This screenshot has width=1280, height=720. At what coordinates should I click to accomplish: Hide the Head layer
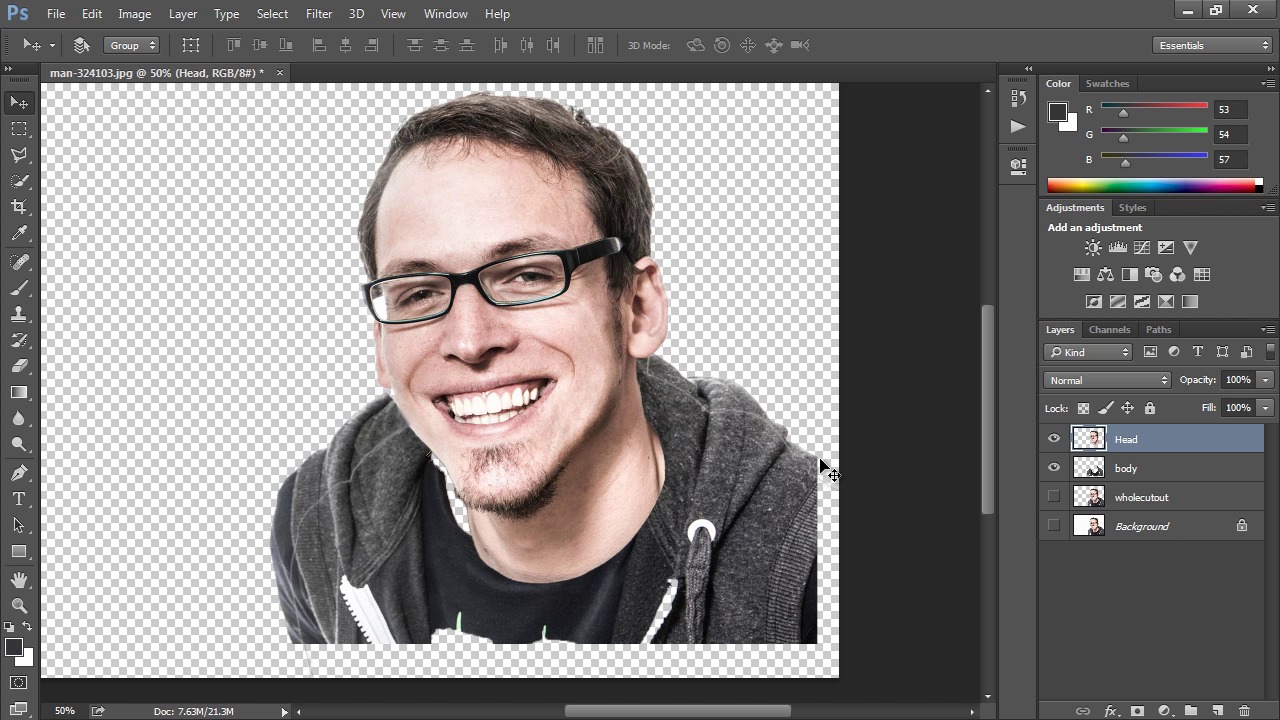pyautogui.click(x=1054, y=439)
